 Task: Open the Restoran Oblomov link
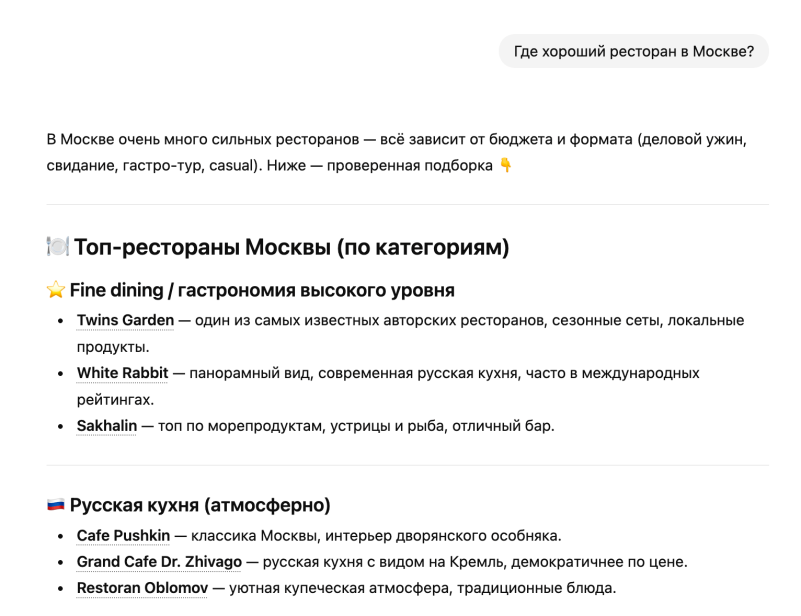(x=141, y=588)
